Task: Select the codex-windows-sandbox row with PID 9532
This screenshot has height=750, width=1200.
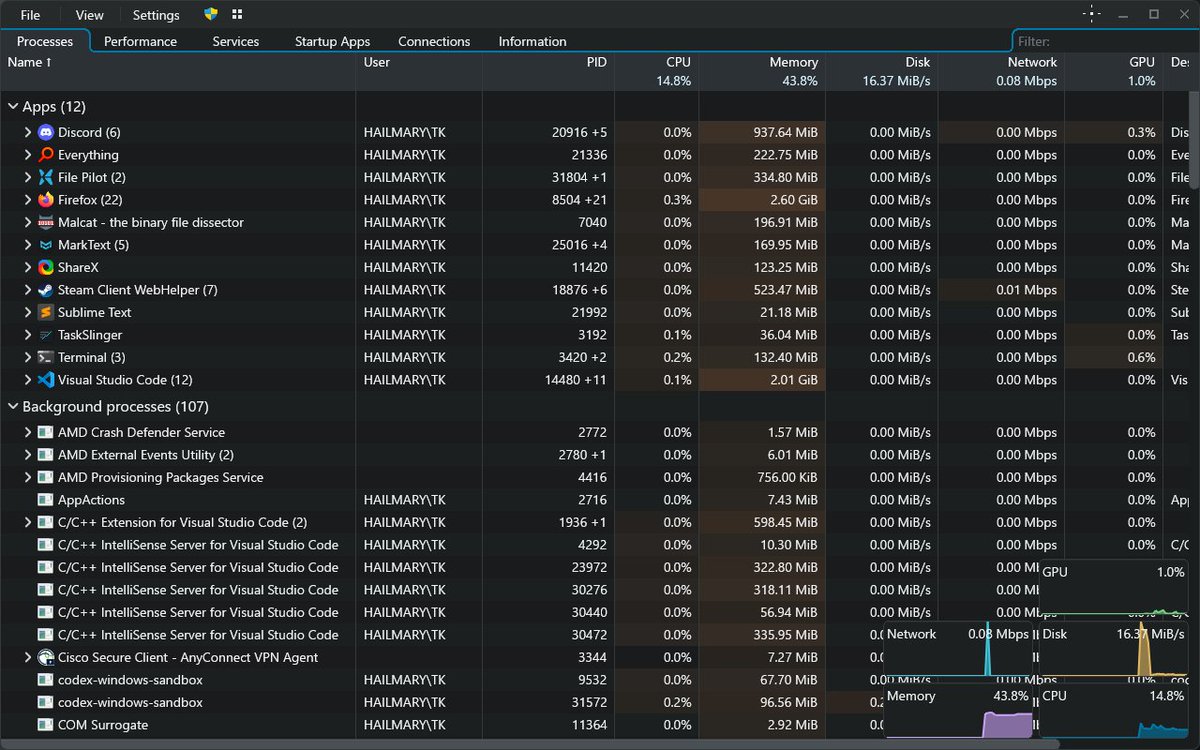Action: [595, 680]
